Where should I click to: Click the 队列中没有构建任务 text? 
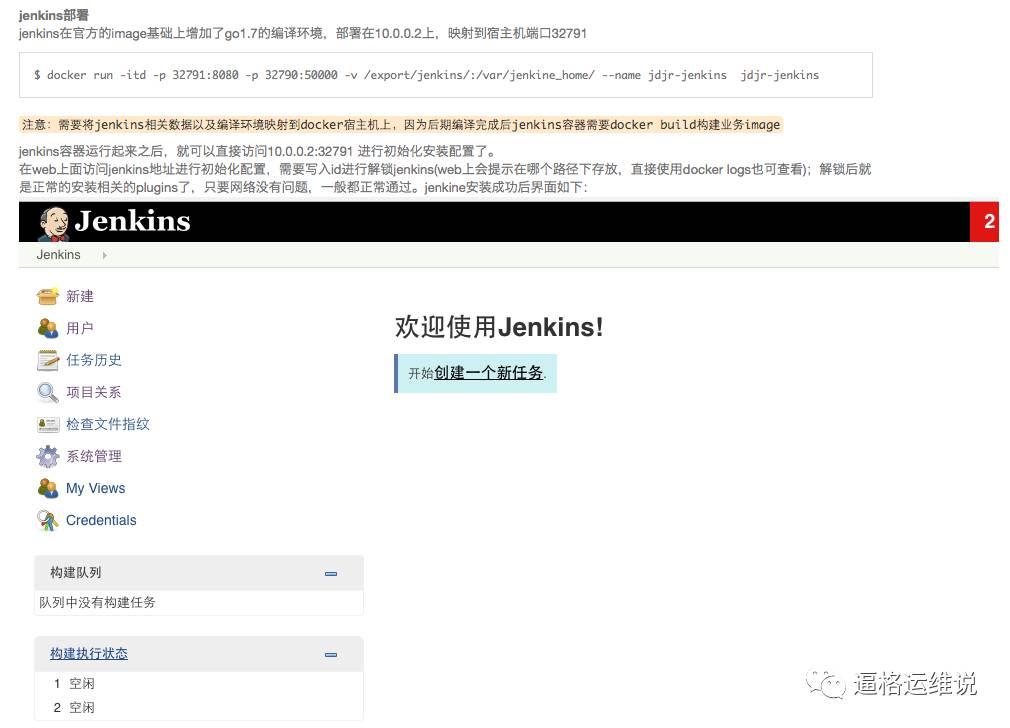[97, 602]
